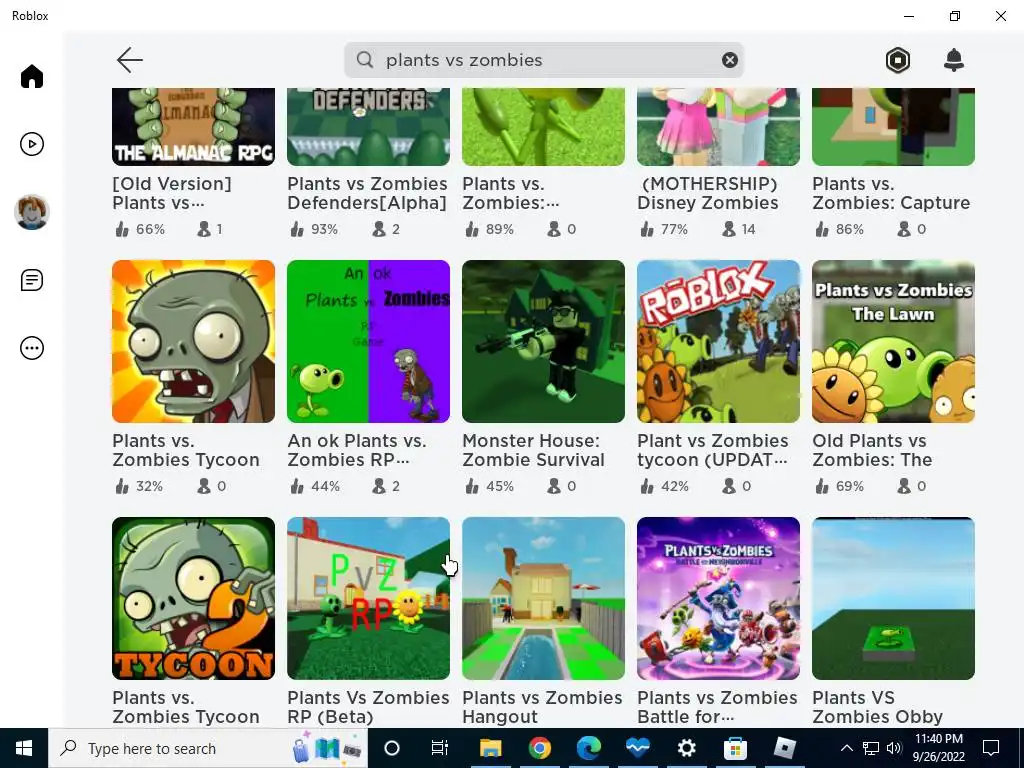This screenshot has width=1024, height=768.
Task: Open Plants Vs Zombies RP (Beta) thumbnail
Action: pos(368,598)
